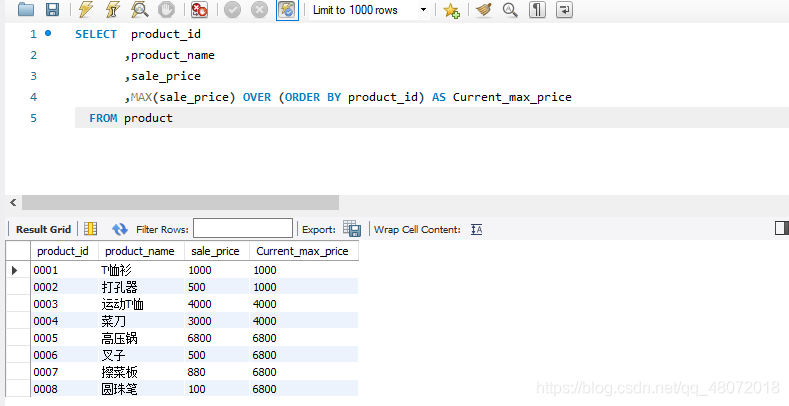Select sale_price 500 cell in row 0006
789x406 pixels.
(x=217, y=355)
